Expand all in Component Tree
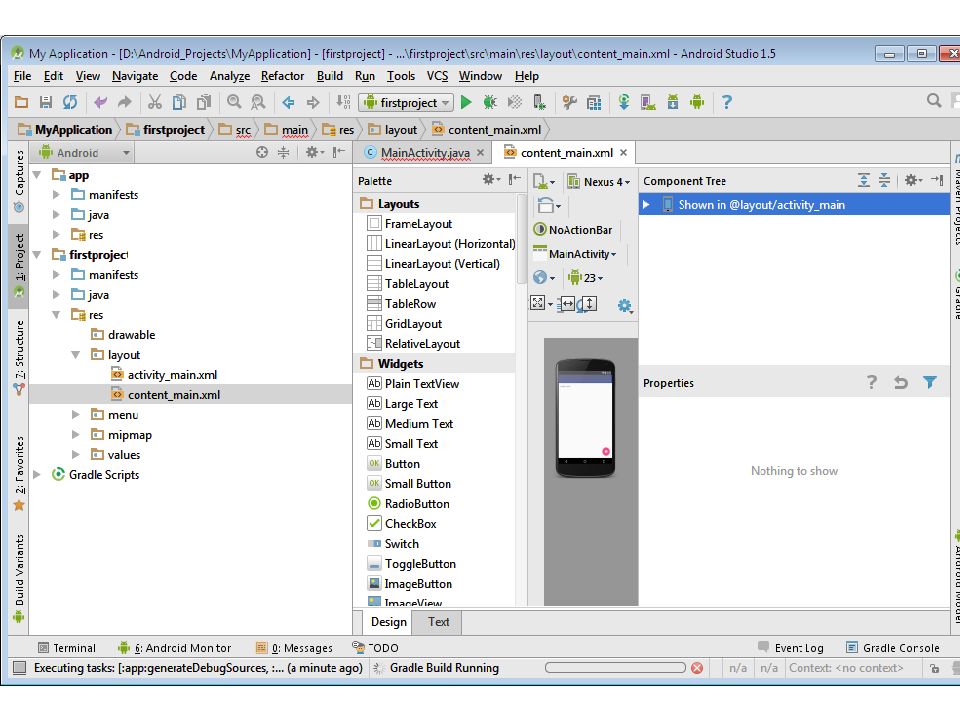The image size is (960, 720). click(863, 180)
